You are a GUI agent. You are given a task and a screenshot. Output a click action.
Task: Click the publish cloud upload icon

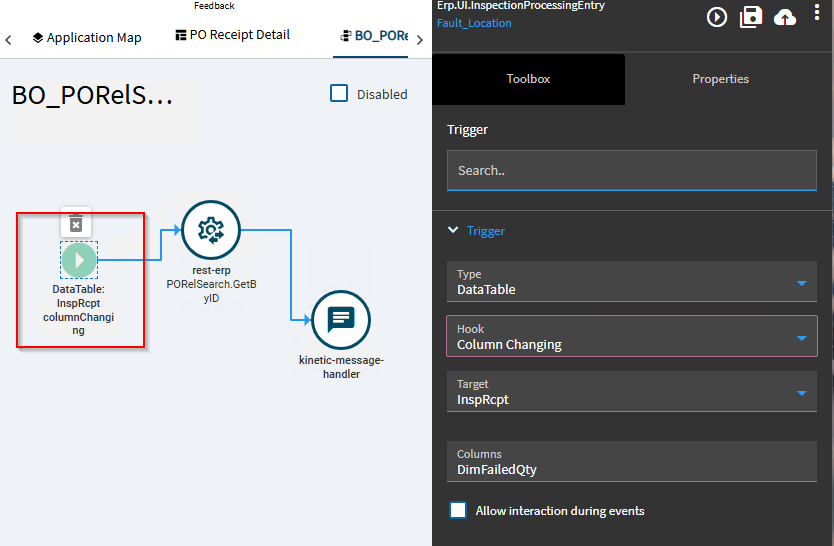(x=785, y=18)
